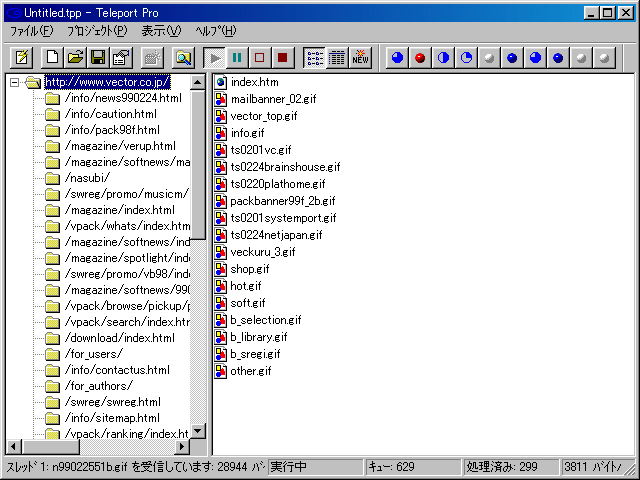Screen dimensions: 640x480
Task: Select /swreg/promo/musicm/ folder
Action: click(127, 194)
